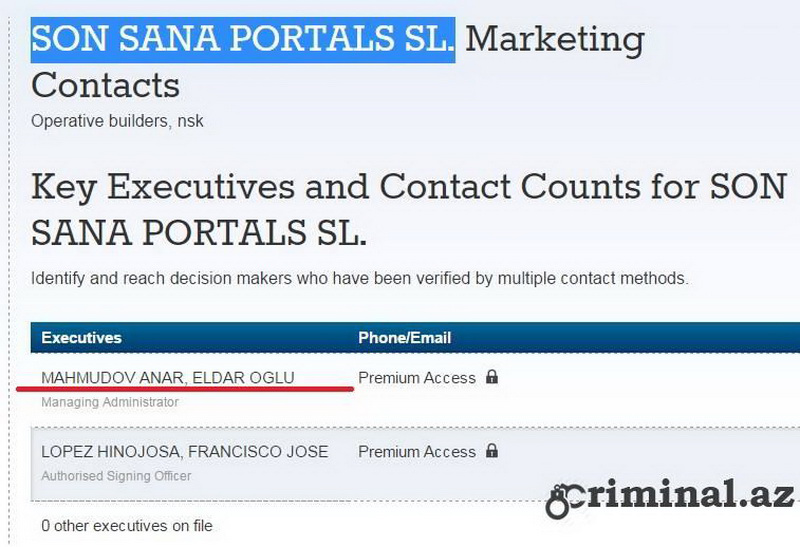Click the lock icon in Lopez Hinojosa row

coord(492,451)
